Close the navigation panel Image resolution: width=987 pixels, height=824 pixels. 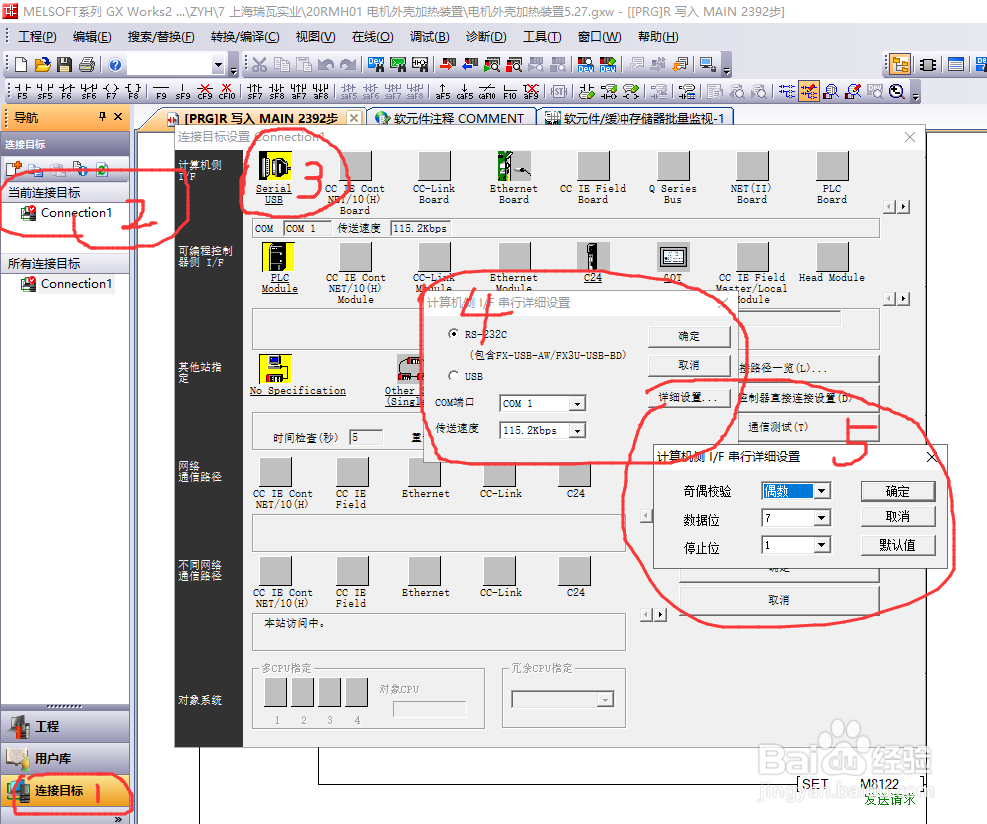[x=118, y=116]
